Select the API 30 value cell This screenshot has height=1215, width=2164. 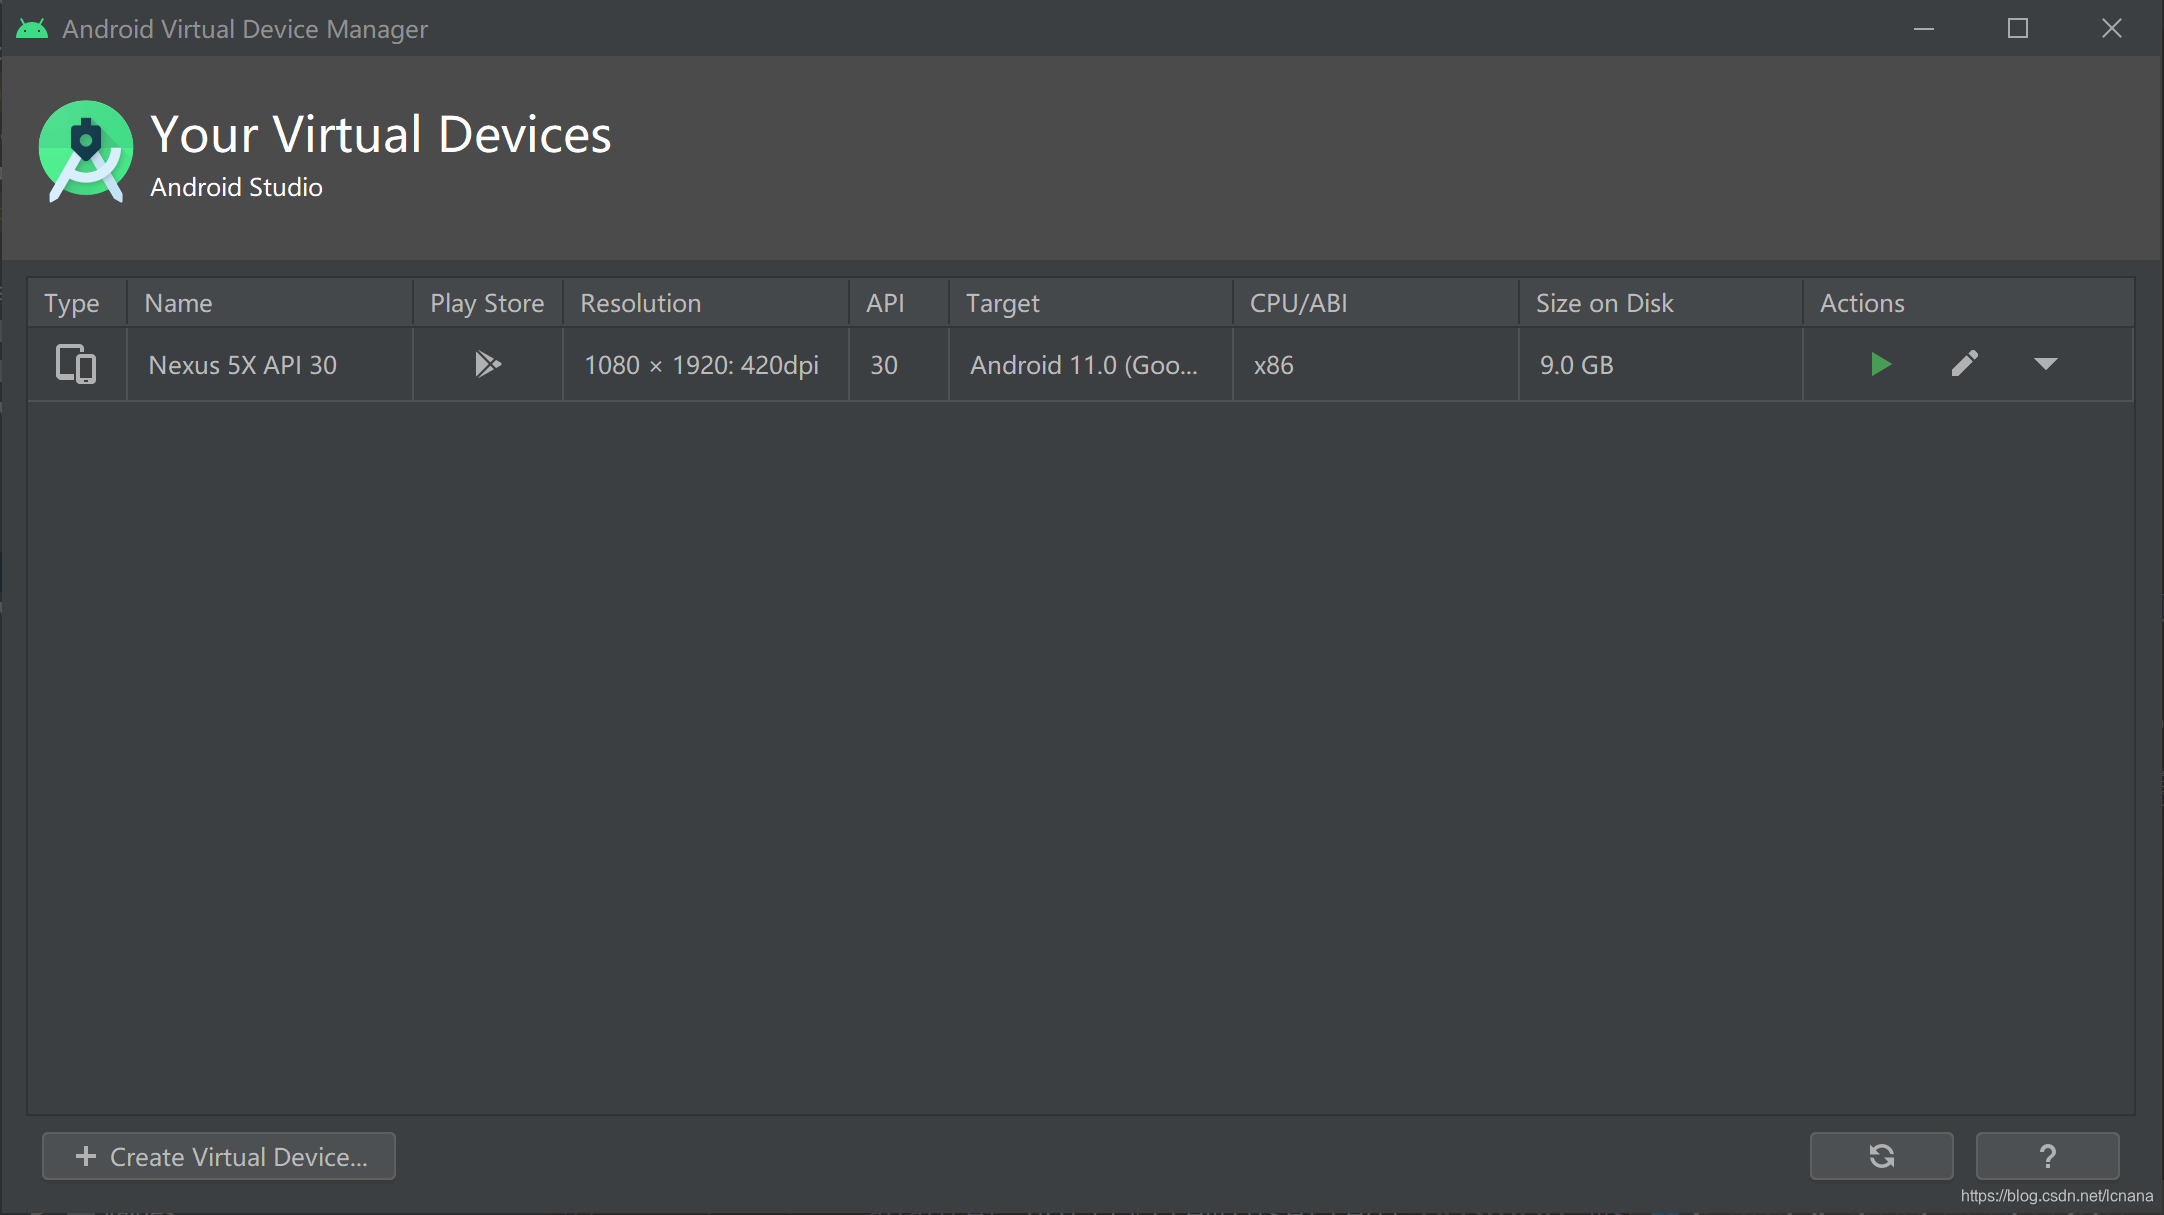pyautogui.click(x=899, y=364)
